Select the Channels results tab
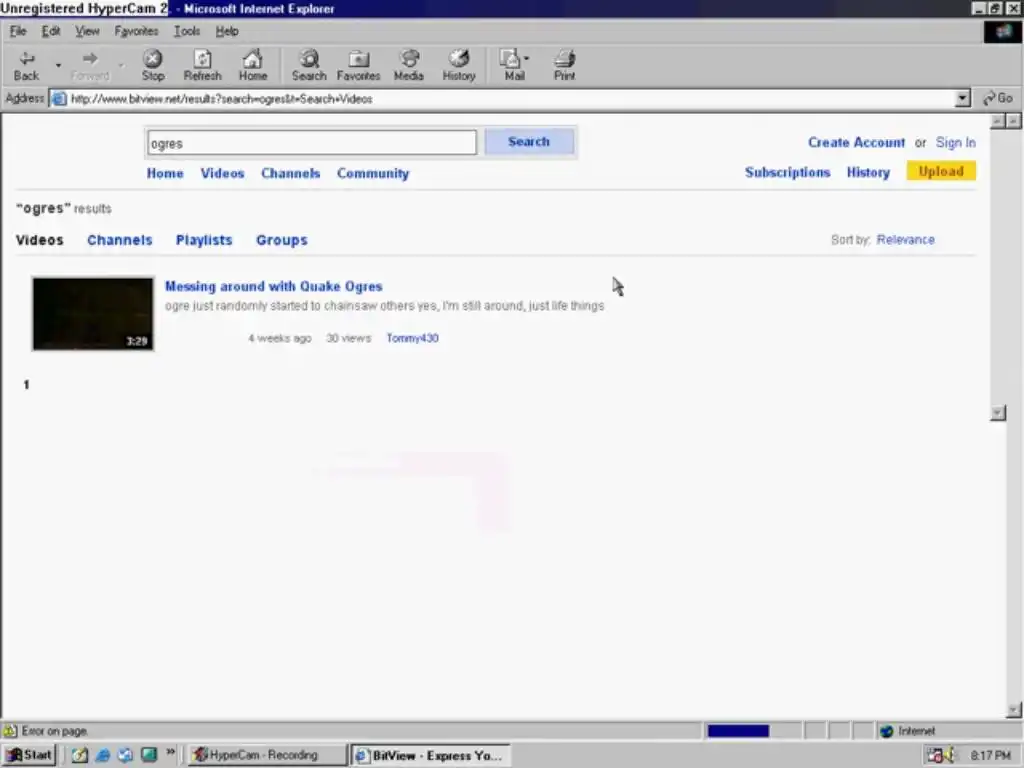This screenshot has width=1024, height=768. pyautogui.click(x=120, y=240)
